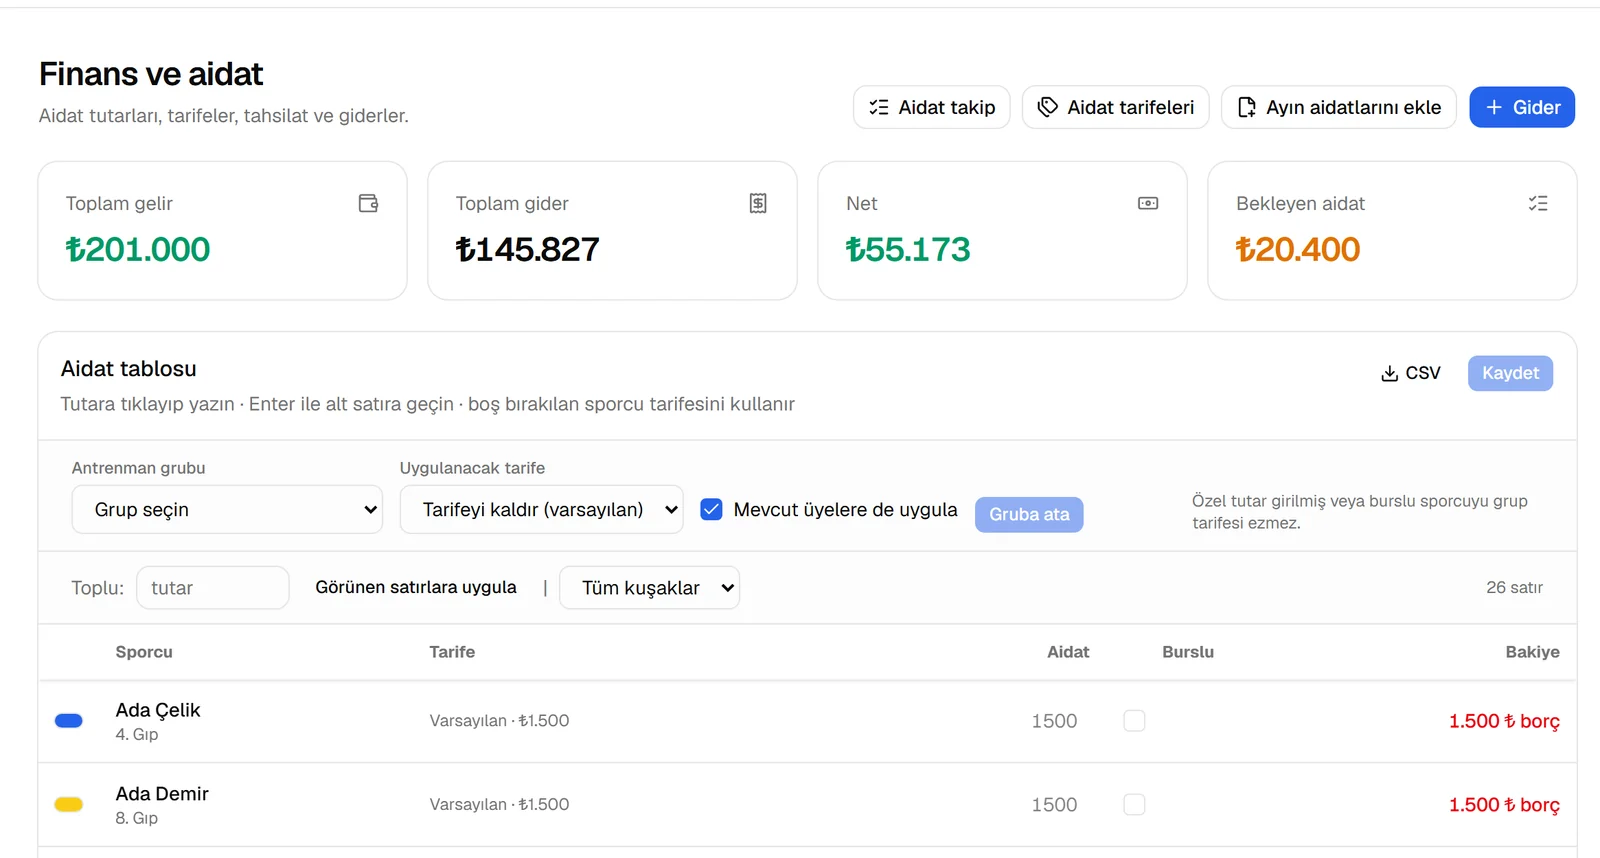Add a new Gider
The height and width of the screenshot is (858, 1600).
pyautogui.click(x=1521, y=107)
